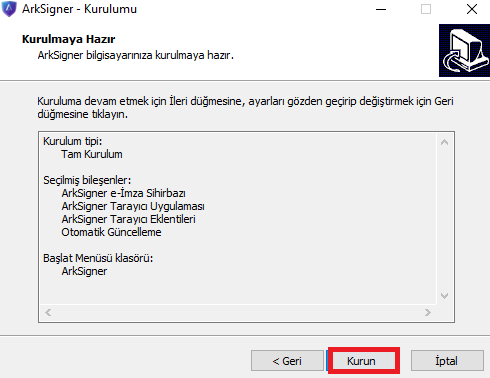Minimize the ArkSigner setup window
The image size is (490, 378).
click(x=381, y=9)
